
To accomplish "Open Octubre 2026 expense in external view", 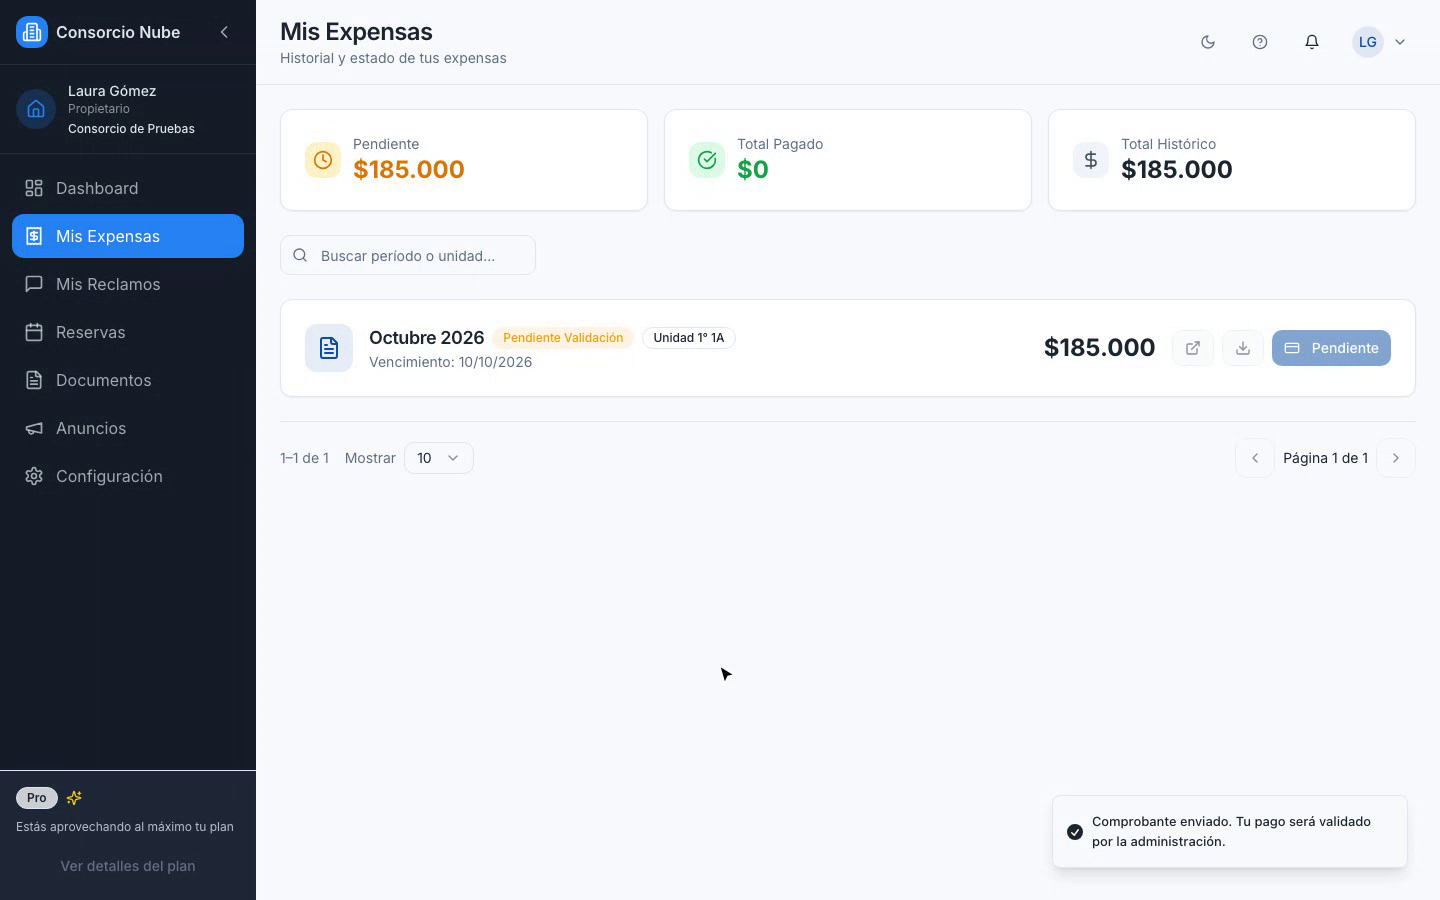I will [1193, 348].
